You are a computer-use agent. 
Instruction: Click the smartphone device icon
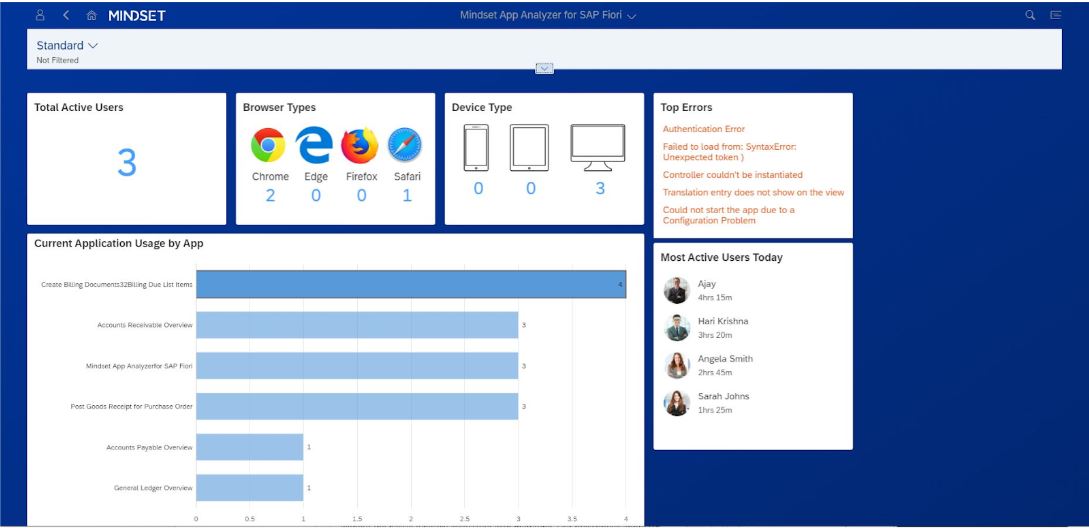coord(476,147)
